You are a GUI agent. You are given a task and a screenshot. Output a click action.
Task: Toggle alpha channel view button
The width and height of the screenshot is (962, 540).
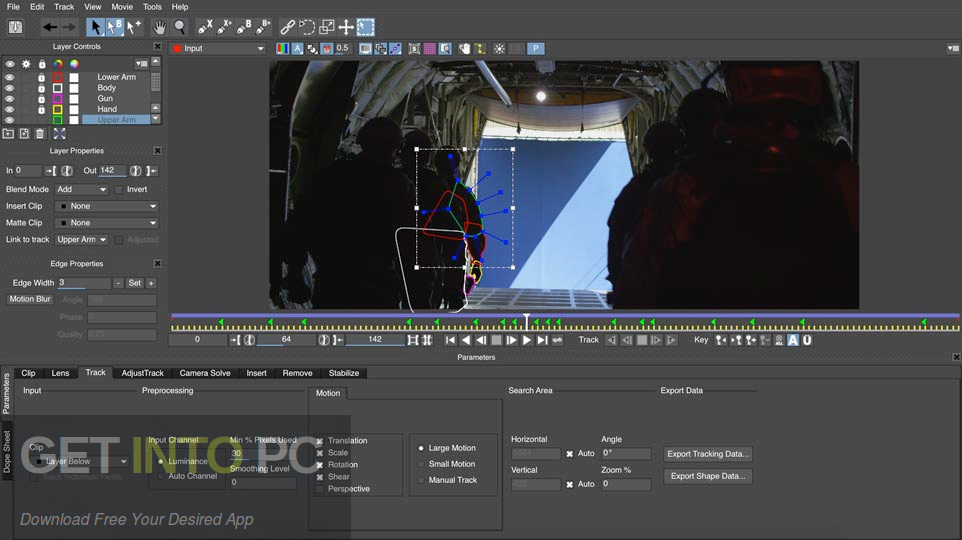(x=298, y=48)
